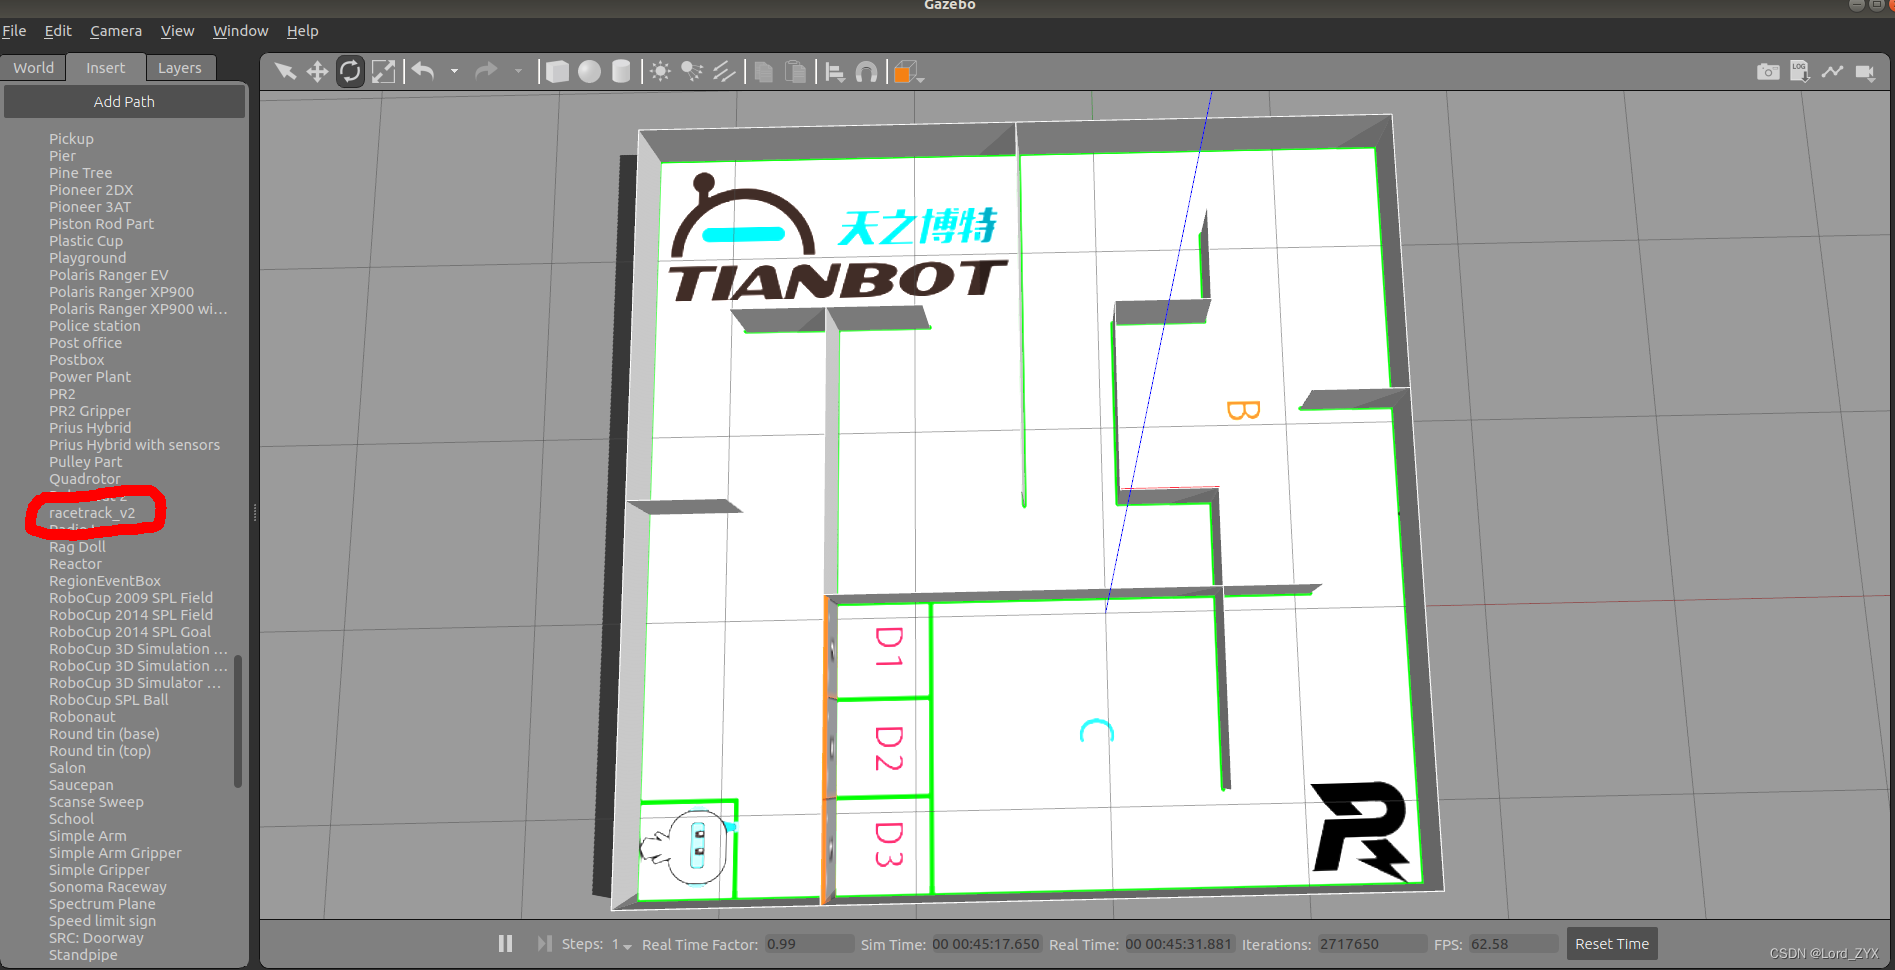Select the Pine Tree model
Screen dimensions: 1895x970
81,173
